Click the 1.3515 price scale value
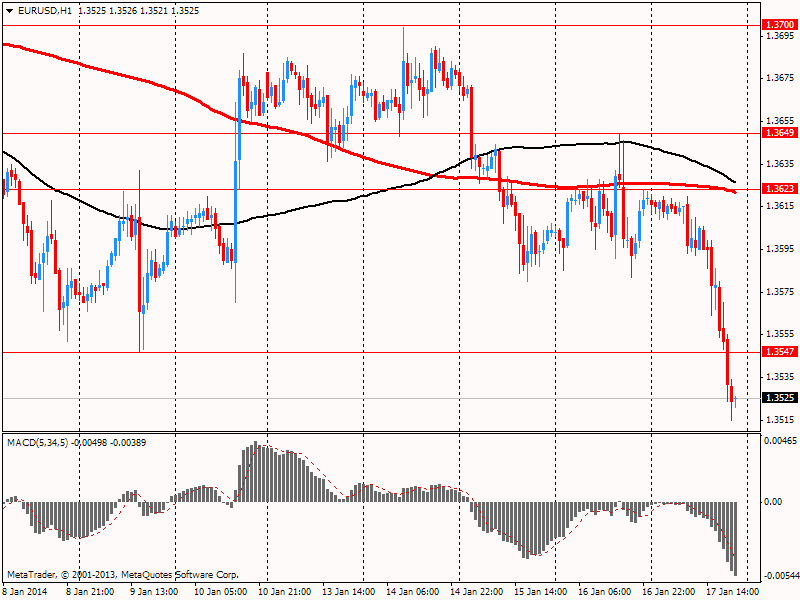 point(781,419)
